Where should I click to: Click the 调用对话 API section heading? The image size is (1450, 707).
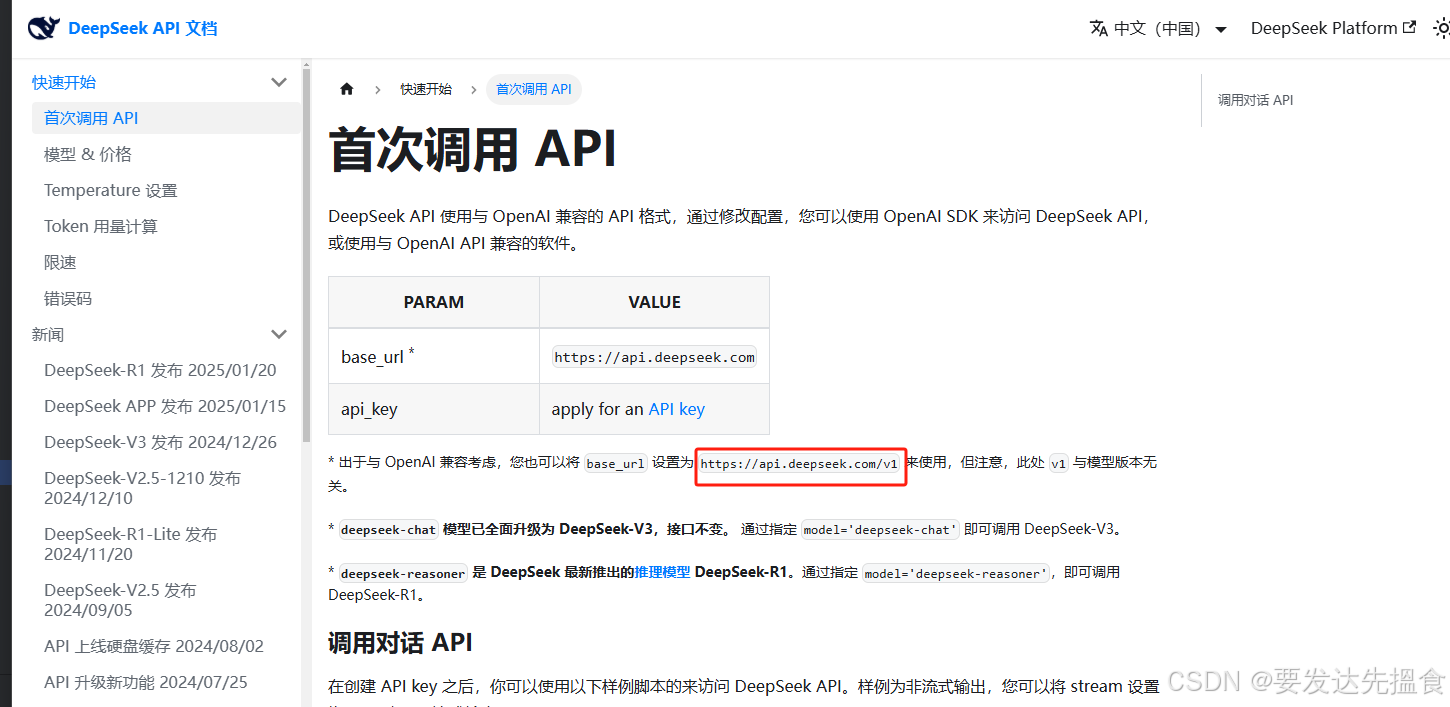[x=400, y=642]
